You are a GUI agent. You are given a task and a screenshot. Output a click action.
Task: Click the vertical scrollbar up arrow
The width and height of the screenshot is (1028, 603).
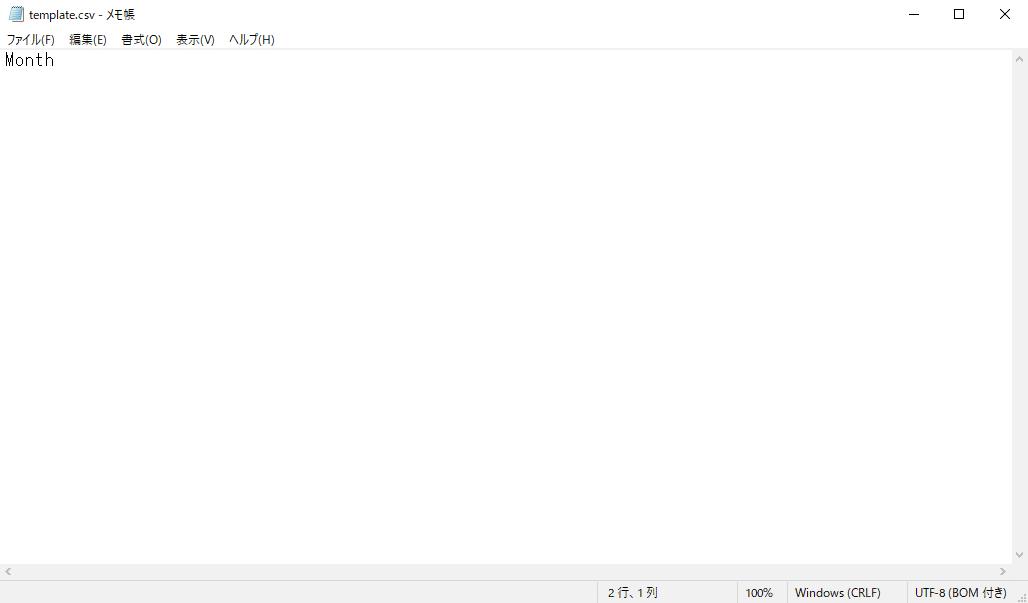[x=1019, y=59]
